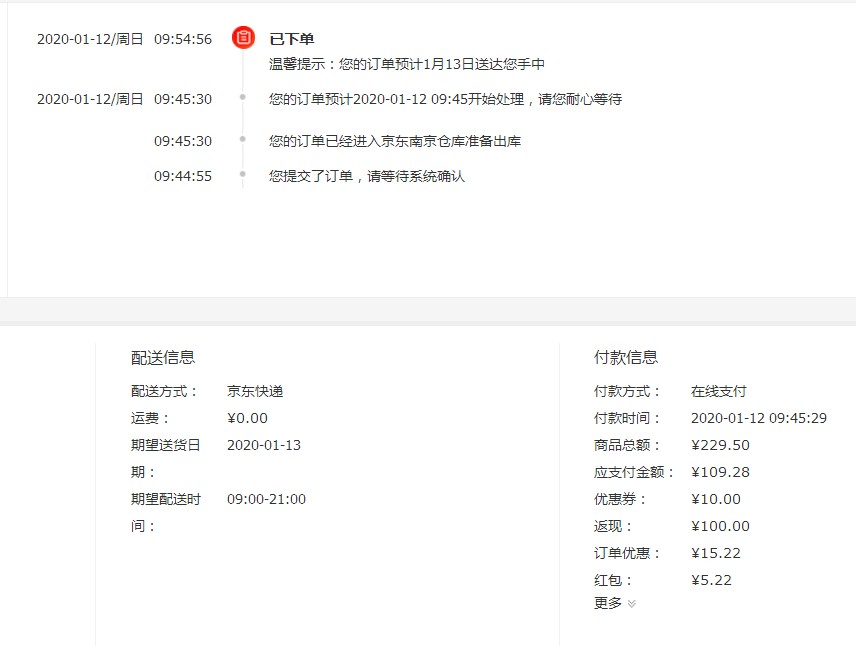Expand 更多 payment details
The image size is (856, 646).
[x=615, y=603]
